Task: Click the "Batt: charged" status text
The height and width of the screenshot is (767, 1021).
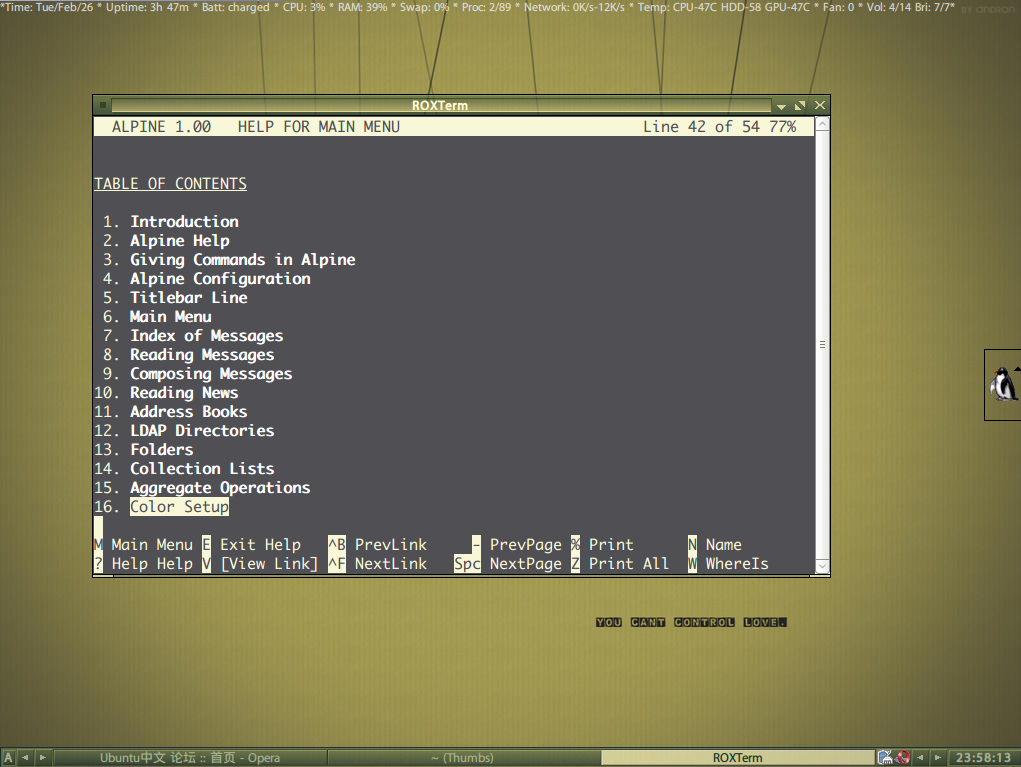Action: click(x=235, y=7)
